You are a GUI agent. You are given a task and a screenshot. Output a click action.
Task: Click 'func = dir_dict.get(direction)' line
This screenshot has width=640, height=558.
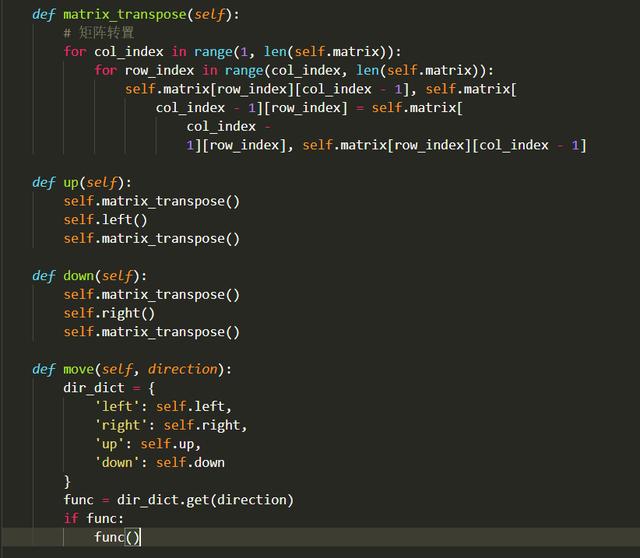178,500
